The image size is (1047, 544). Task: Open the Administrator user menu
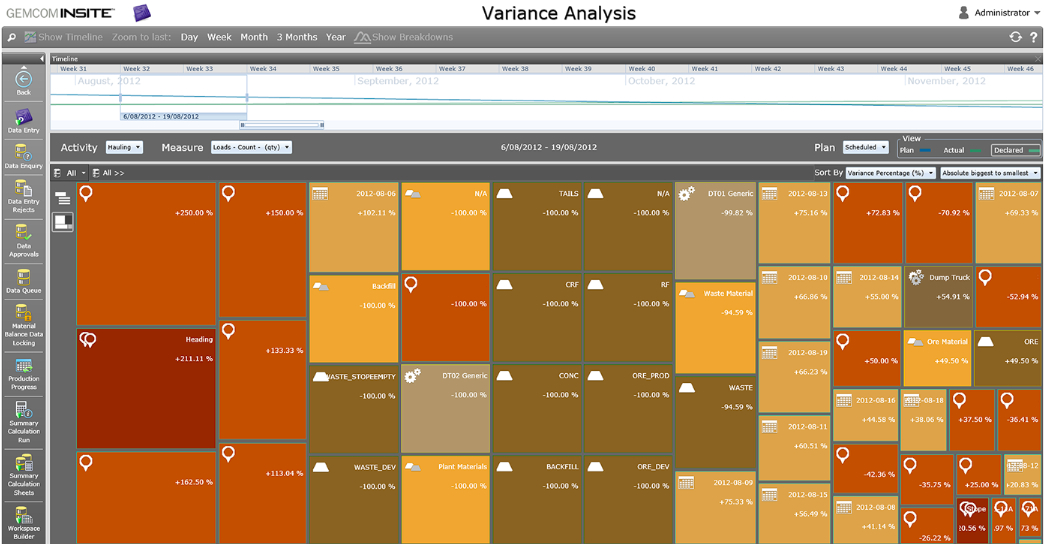click(x=994, y=13)
